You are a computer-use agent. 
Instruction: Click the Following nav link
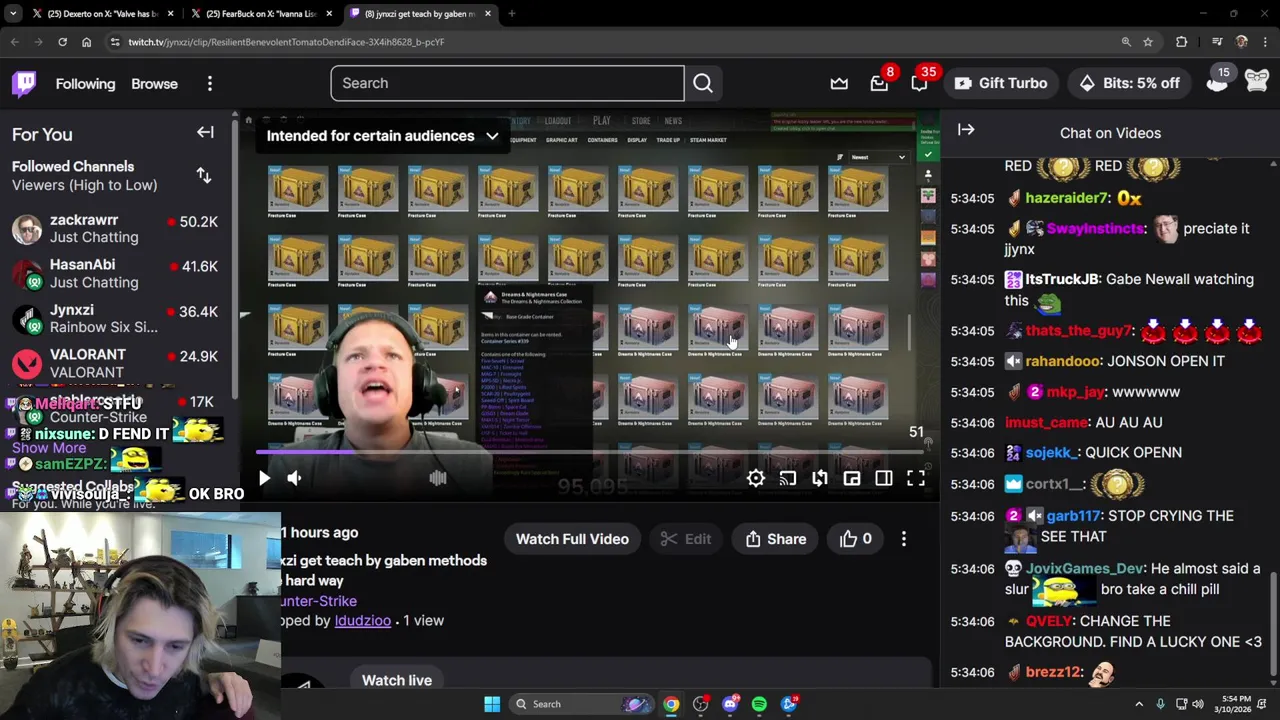click(x=85, y=84)
